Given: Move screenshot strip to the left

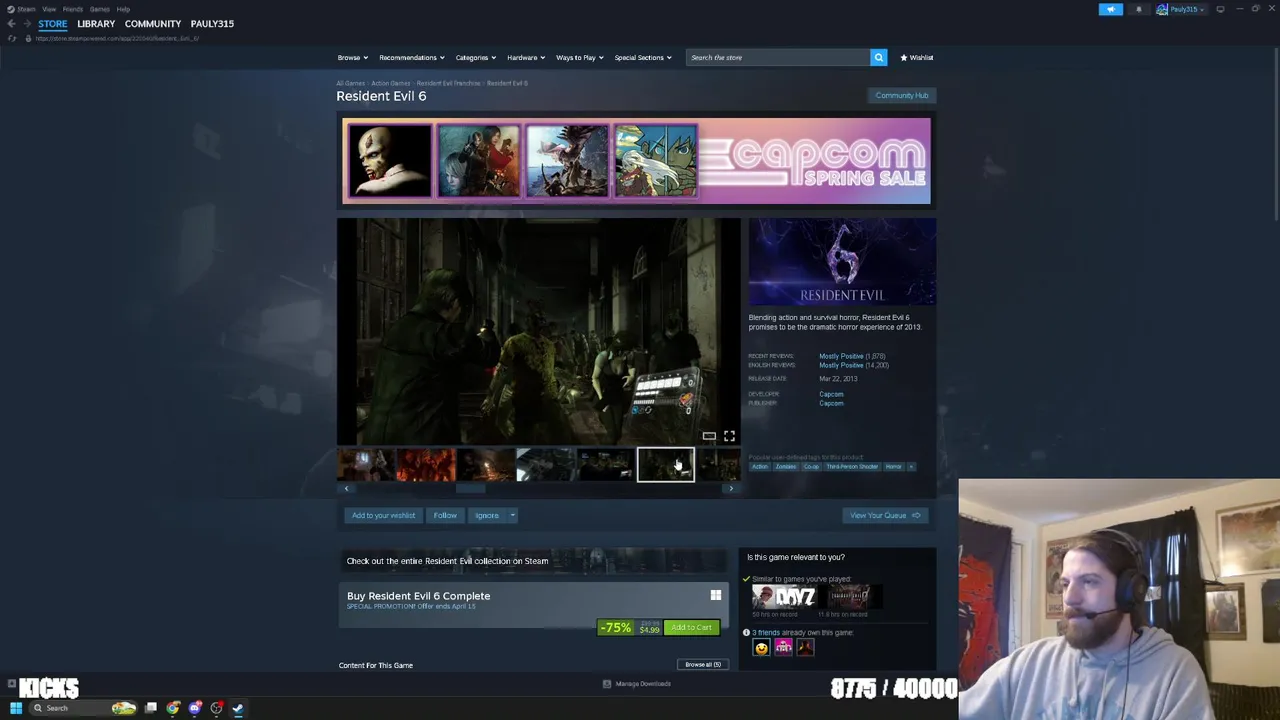Looking at the screenshot, I should coord(346,488).
